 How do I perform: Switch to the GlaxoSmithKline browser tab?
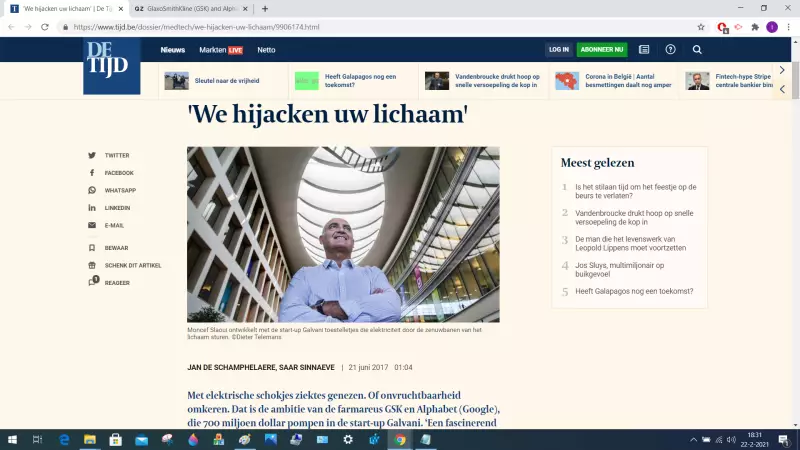coord(190,9)
